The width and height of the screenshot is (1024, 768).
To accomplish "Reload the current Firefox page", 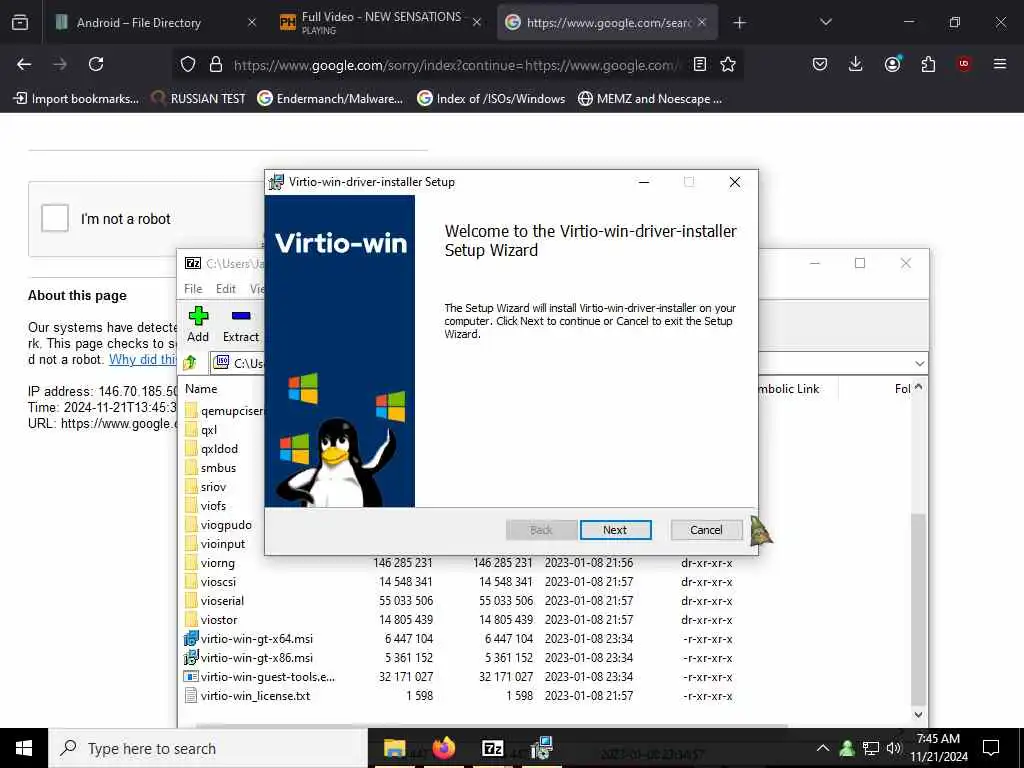I will (96, 64).
